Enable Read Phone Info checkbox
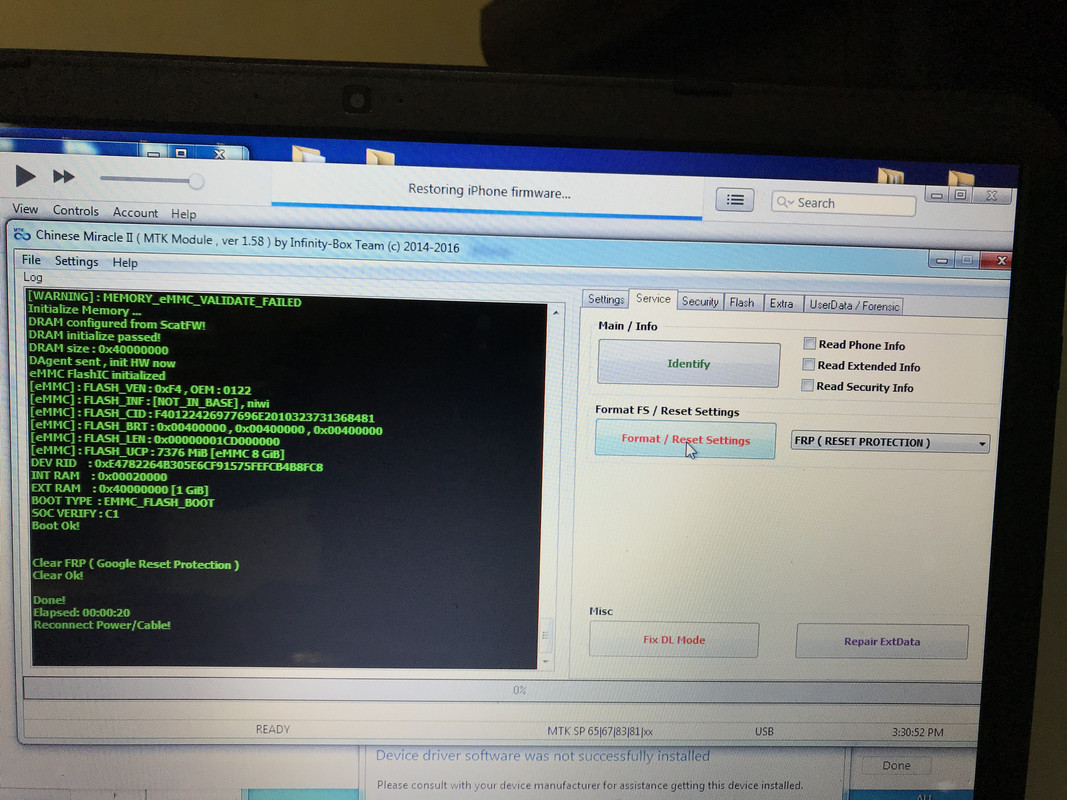The height and width of the screenshot is (800, 1067). coord(809,344)
